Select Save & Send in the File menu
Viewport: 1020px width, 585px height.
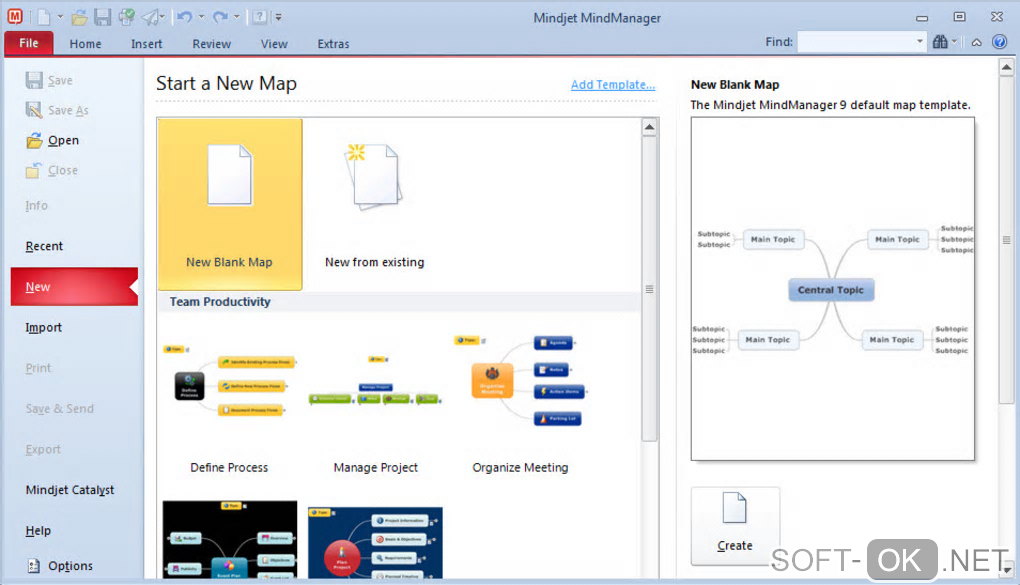pyautogui.click(x=60, y=409)
